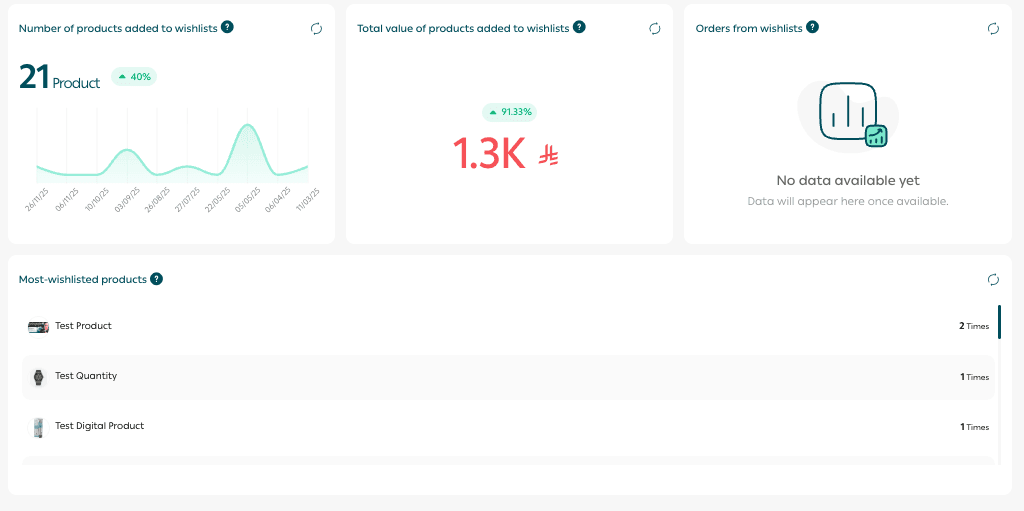Open the Test Digital Product item name
This screenshot has width=1024, height=511.
(99, 426)
